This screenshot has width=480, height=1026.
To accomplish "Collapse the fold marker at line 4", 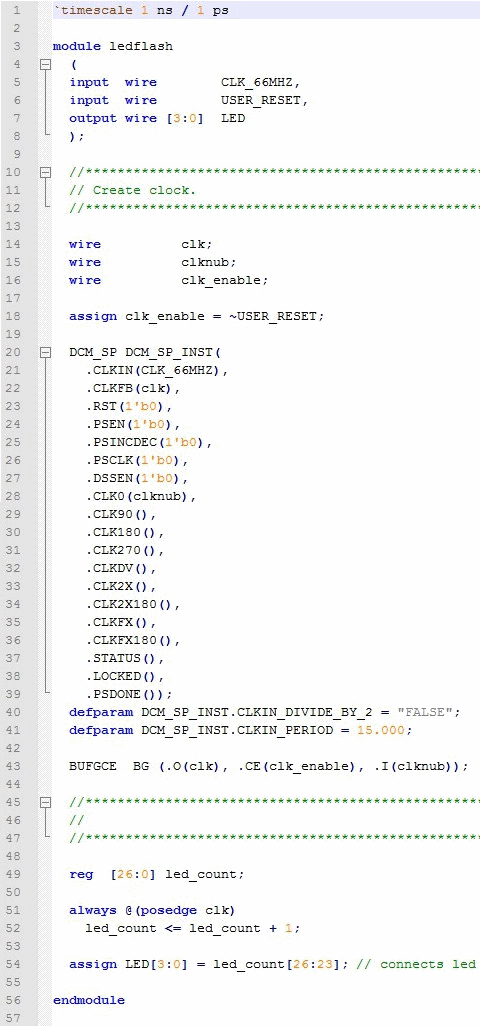I will (45, 65).
